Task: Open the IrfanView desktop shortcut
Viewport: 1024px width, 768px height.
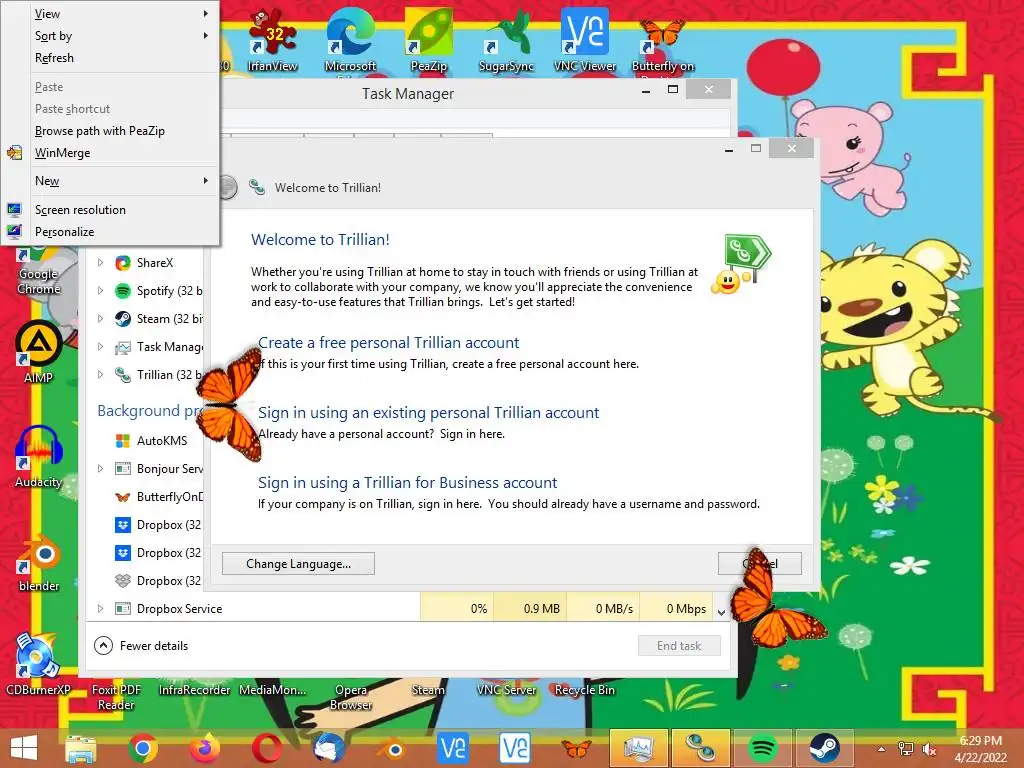Action: pyautogui.click(x=272, y=39)
